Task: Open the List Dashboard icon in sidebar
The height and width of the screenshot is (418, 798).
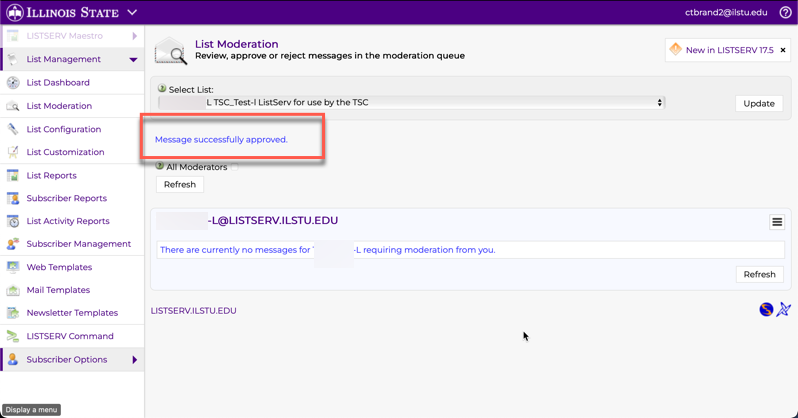Action: pyautogui.click(x=13, y=83)
